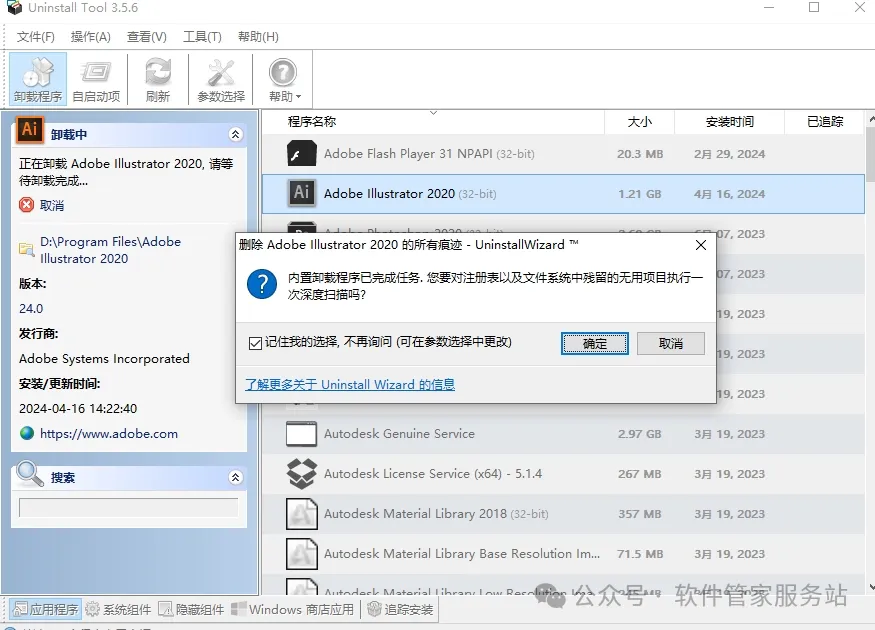Switch to Windows 商店应用 bottom tab

click(x=292, y=609)
